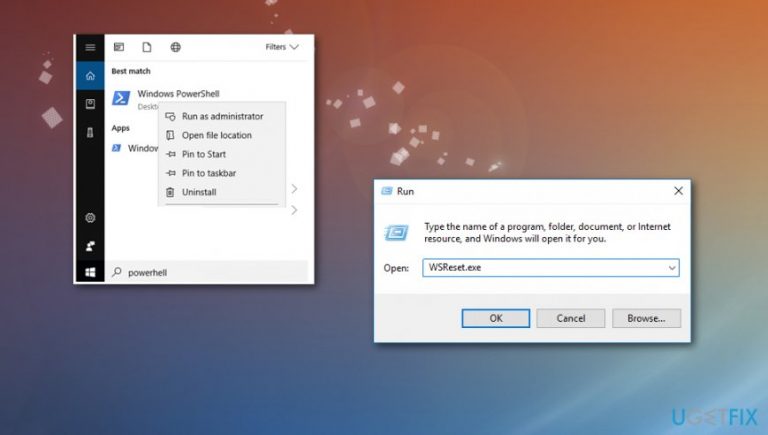The image size is (768, 435).
Task: Open the Run dialog Open field dropdown arrow
Action: tap(672, 268)
